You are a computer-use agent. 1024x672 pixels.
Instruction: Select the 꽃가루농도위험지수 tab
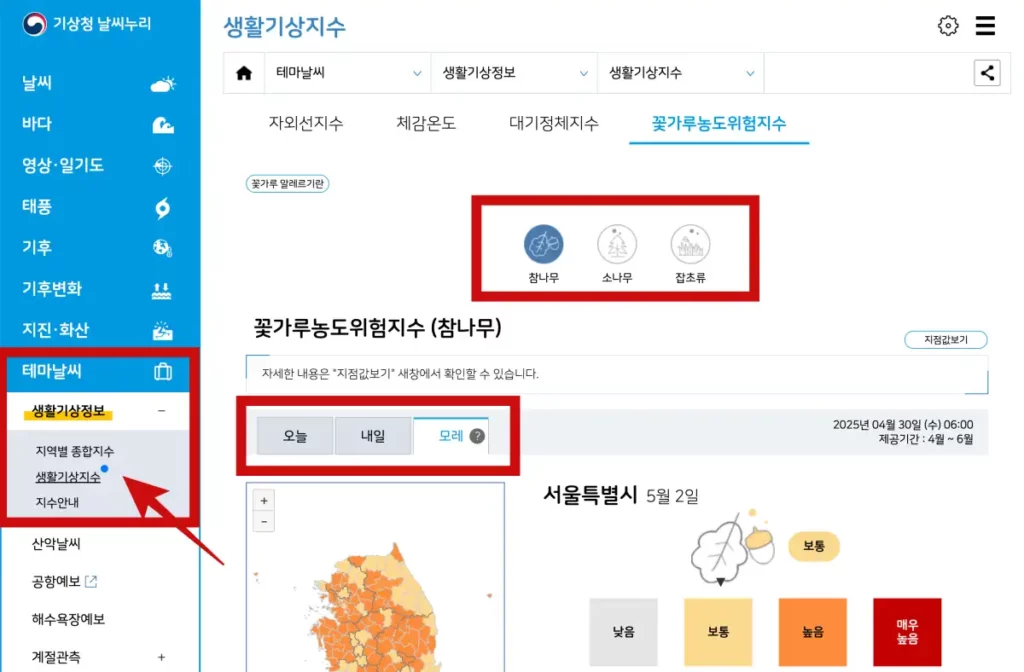point(718,123)
